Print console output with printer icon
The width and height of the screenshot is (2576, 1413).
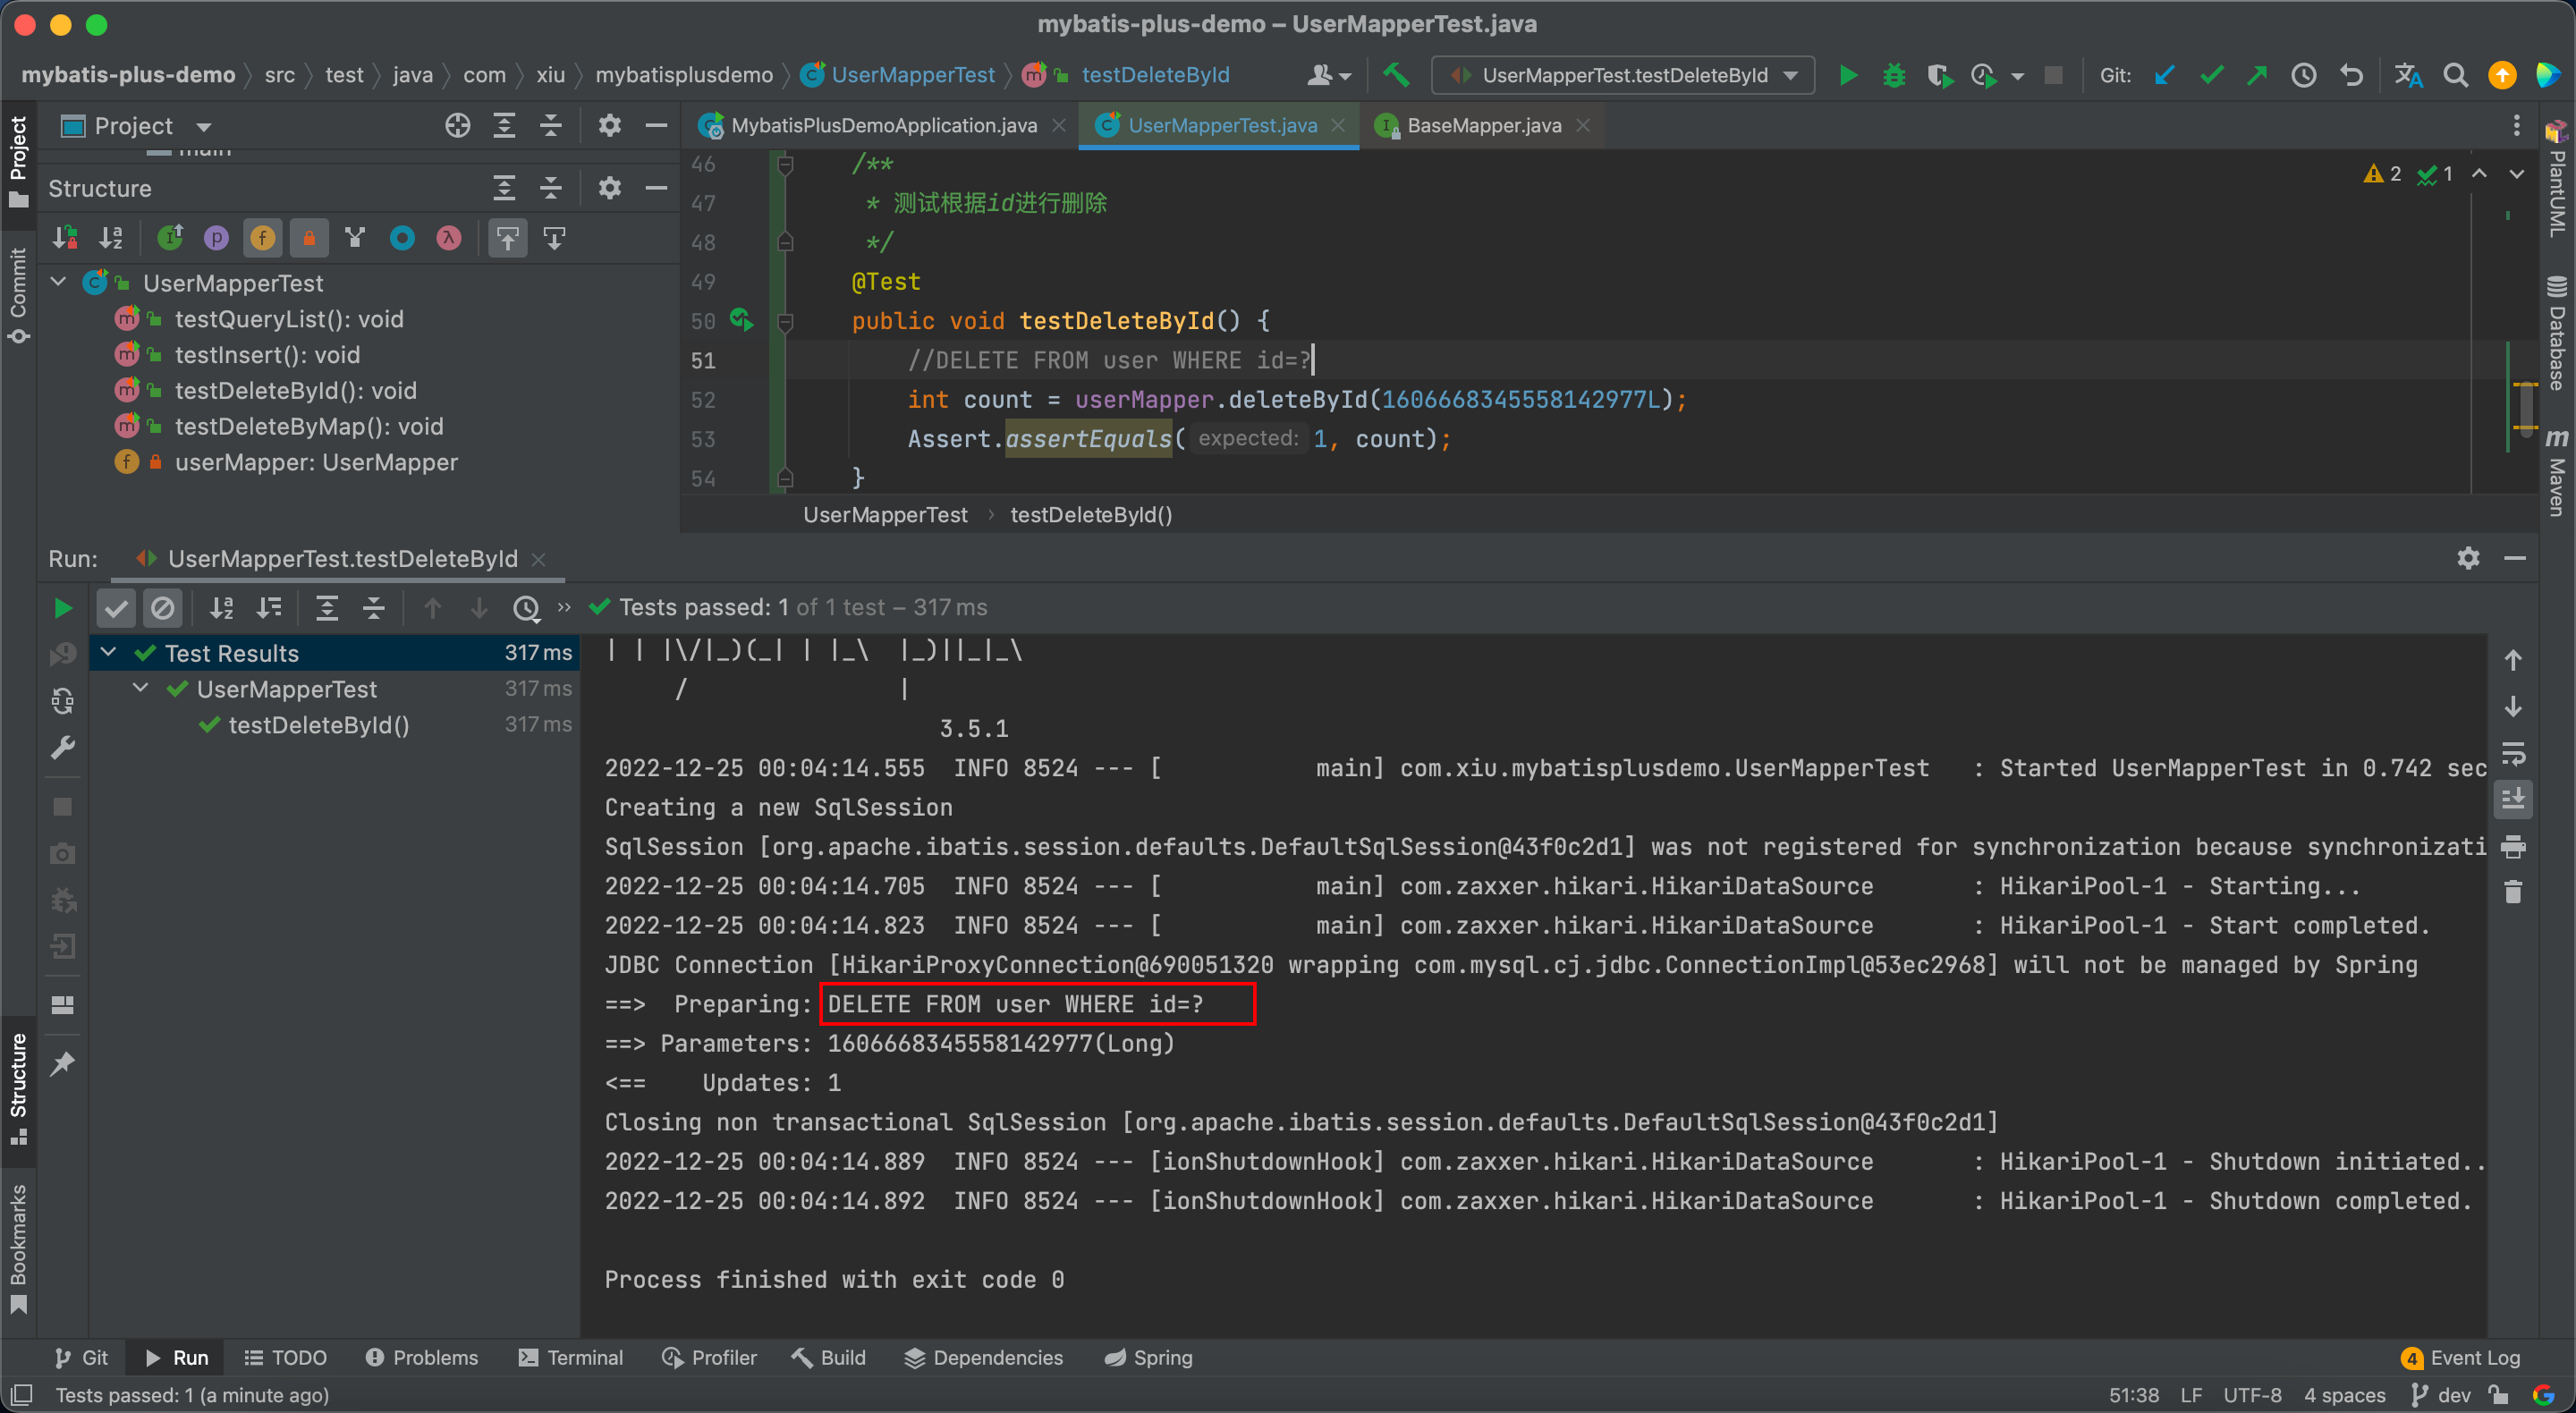coord(2513,846)
